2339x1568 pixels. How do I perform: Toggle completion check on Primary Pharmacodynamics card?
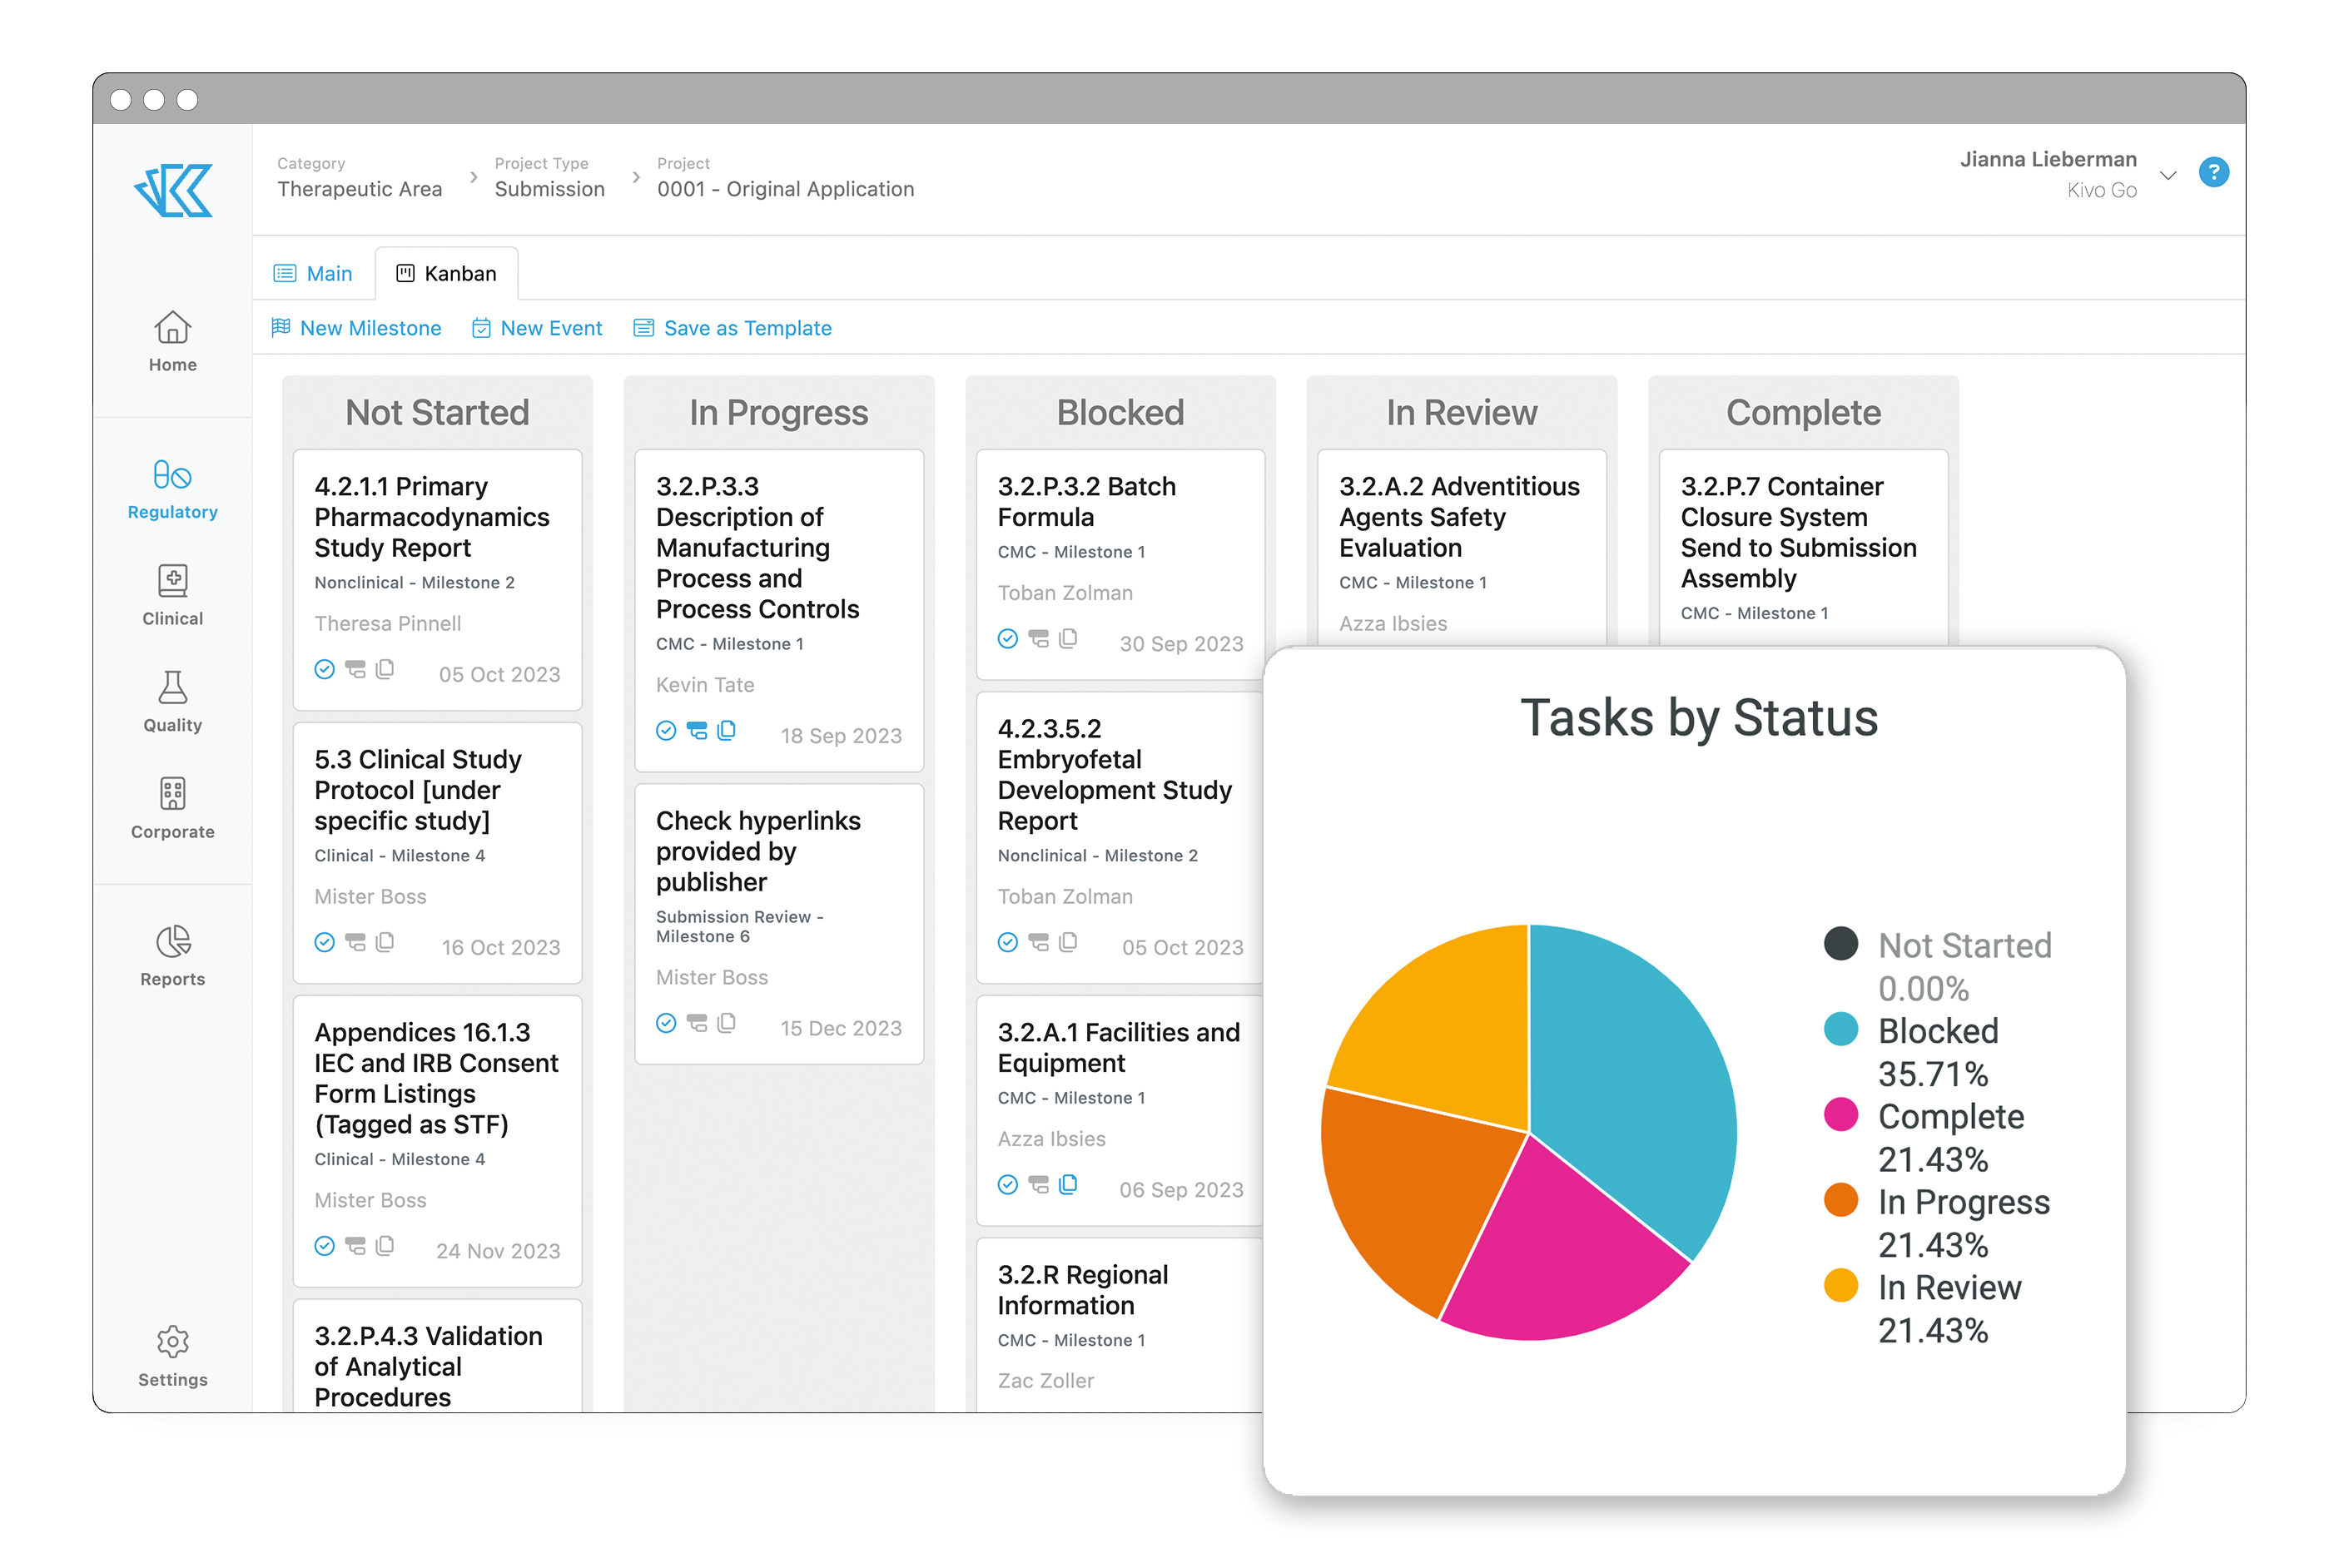tap(324, 670)
